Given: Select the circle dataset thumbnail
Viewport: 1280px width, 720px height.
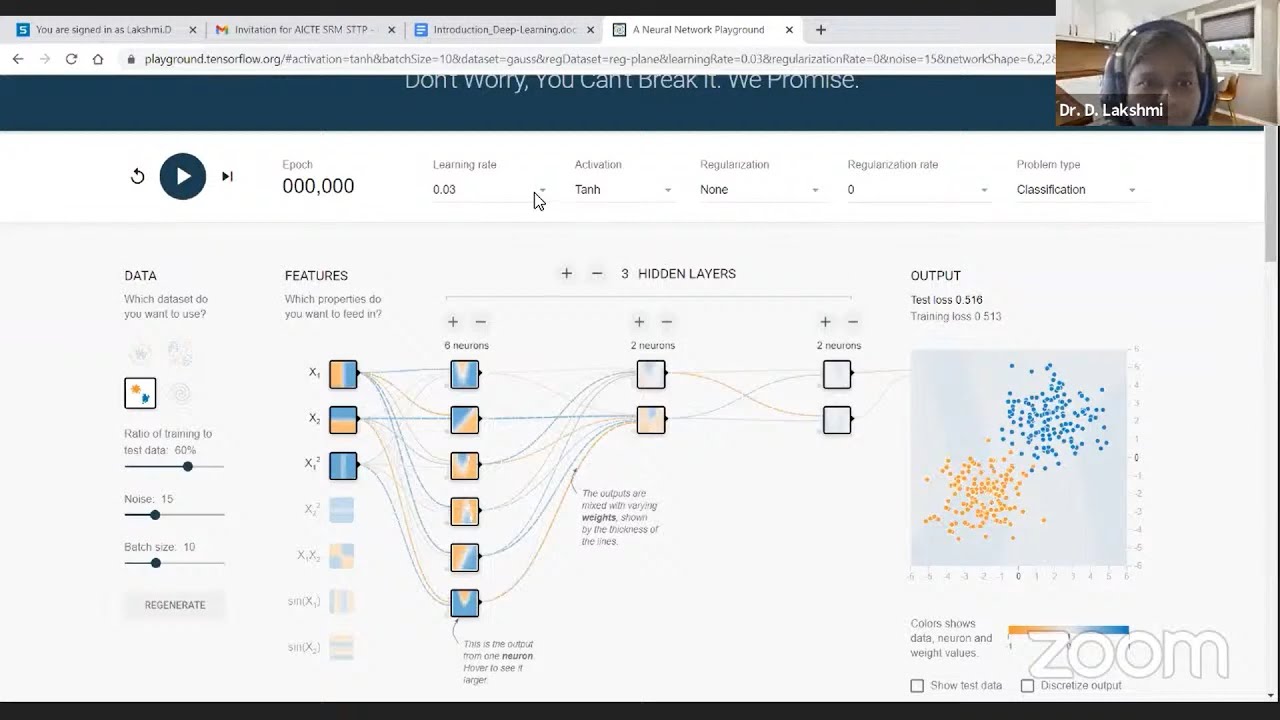Looking at the screenshot, I should coord(140,352).
